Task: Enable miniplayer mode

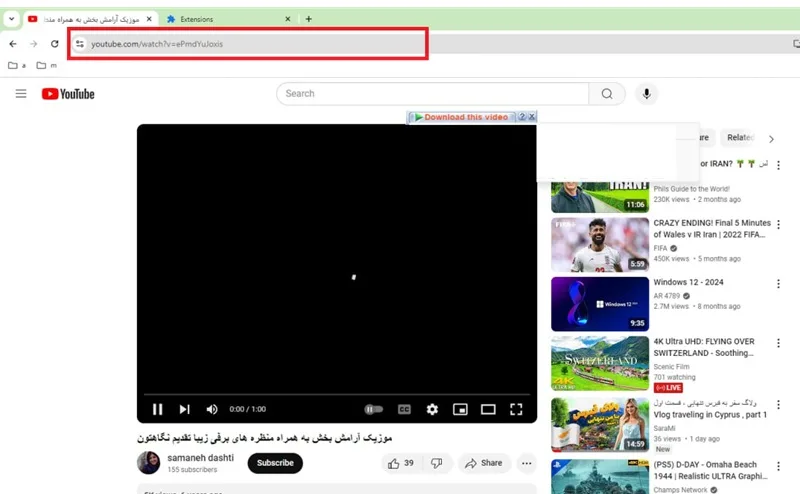Action: point(460,409)
